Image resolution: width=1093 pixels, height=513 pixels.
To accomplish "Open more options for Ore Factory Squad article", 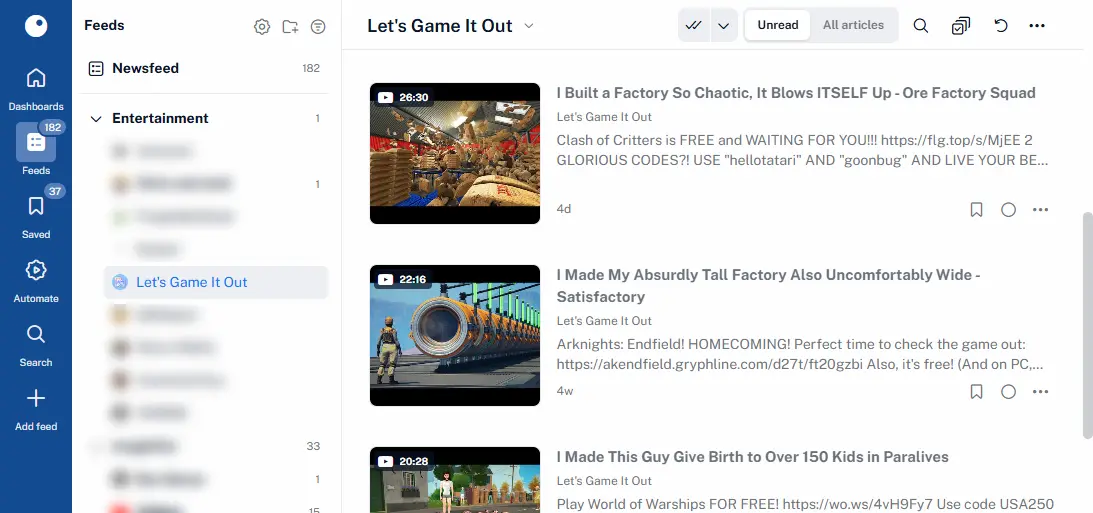I will (1041, 210).
